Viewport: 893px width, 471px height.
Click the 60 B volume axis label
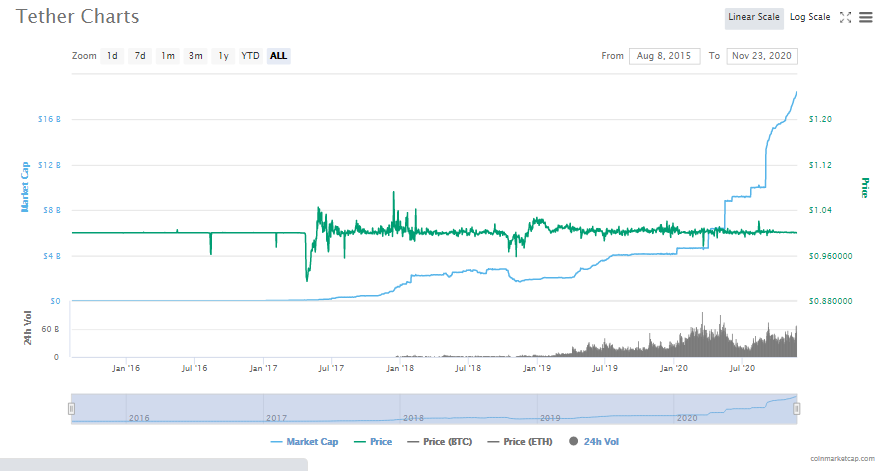[50, 329]
